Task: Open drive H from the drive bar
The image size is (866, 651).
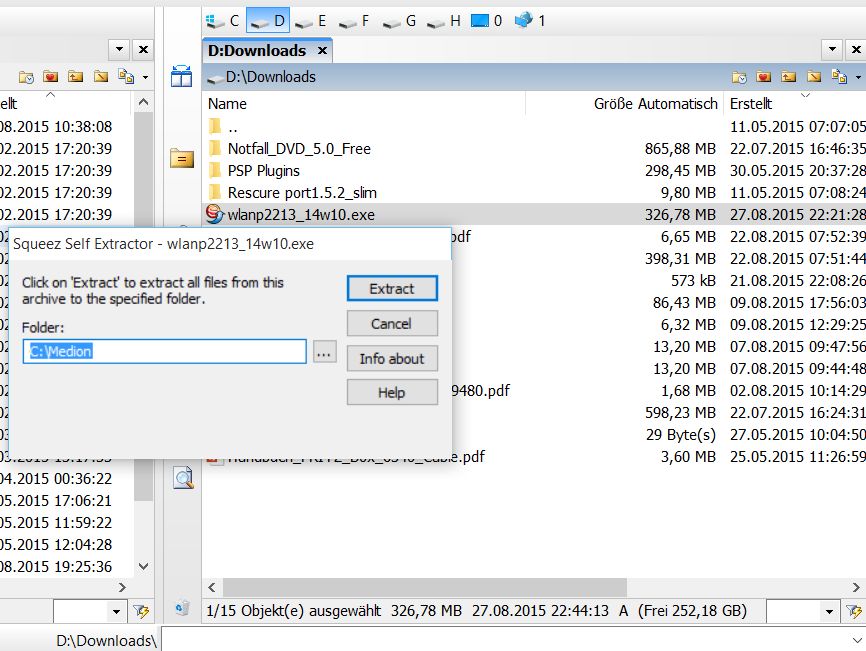Action: point(445,20)
